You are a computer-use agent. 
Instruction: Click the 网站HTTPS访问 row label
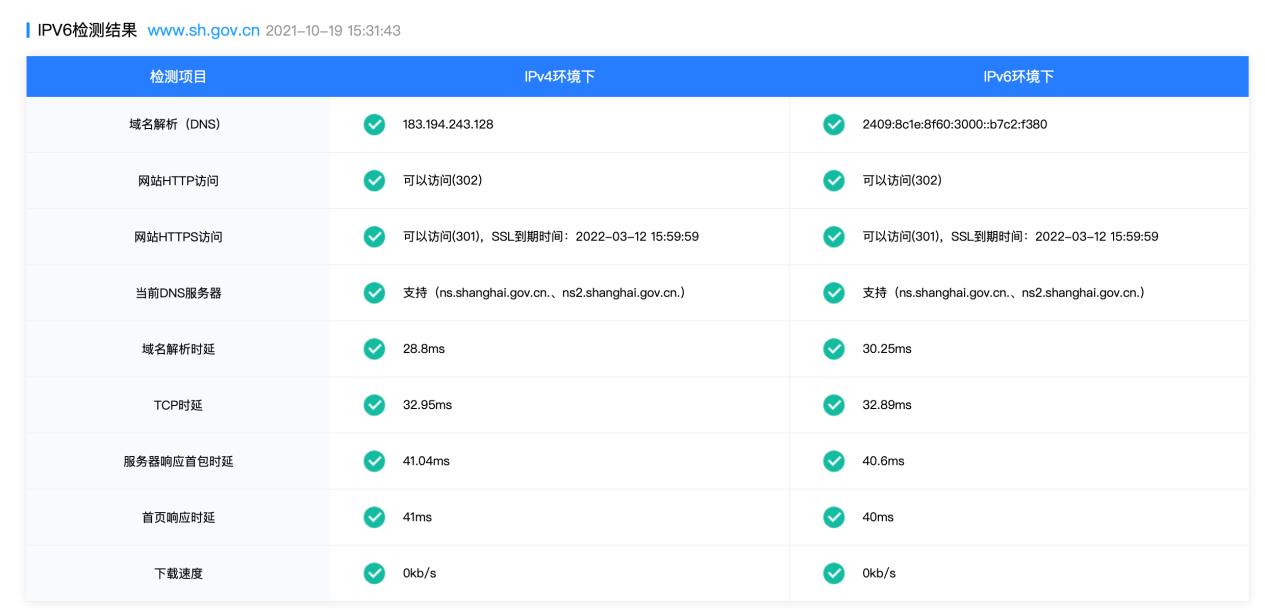[x=178, y=237]
